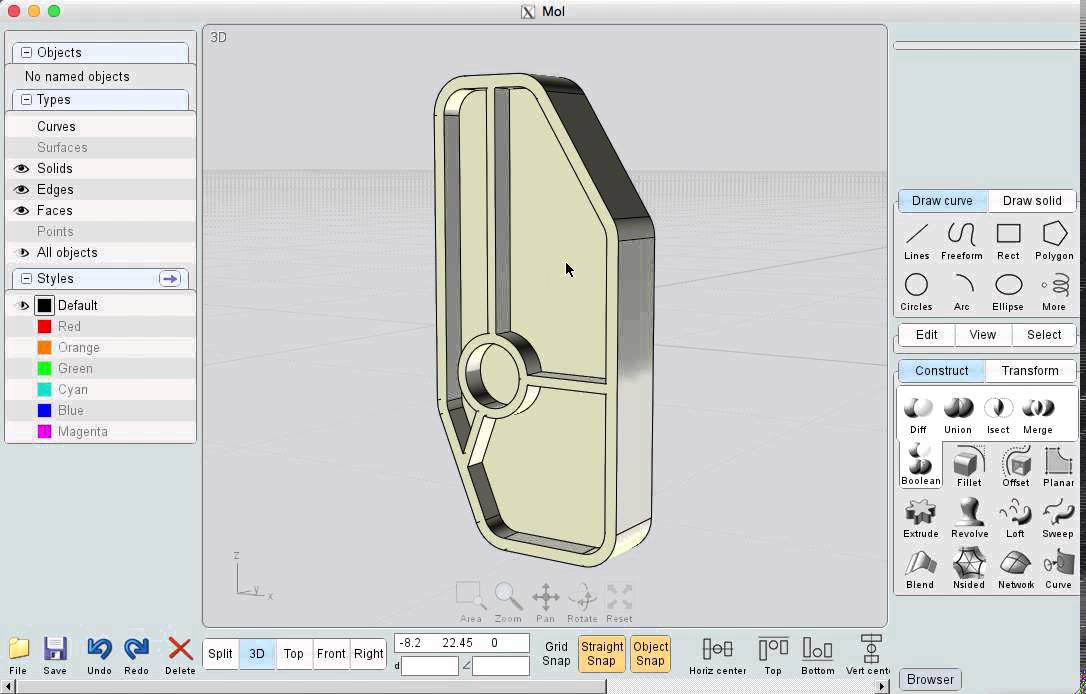1086x694 pixels.
Task: Hide Edges using the eye icon
Action: 21,190
